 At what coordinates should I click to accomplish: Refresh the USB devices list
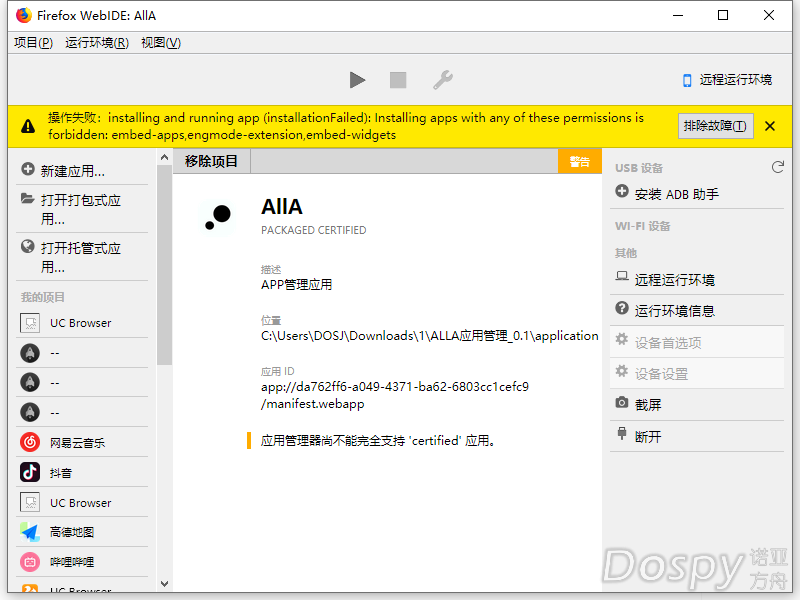pos(777,167)
